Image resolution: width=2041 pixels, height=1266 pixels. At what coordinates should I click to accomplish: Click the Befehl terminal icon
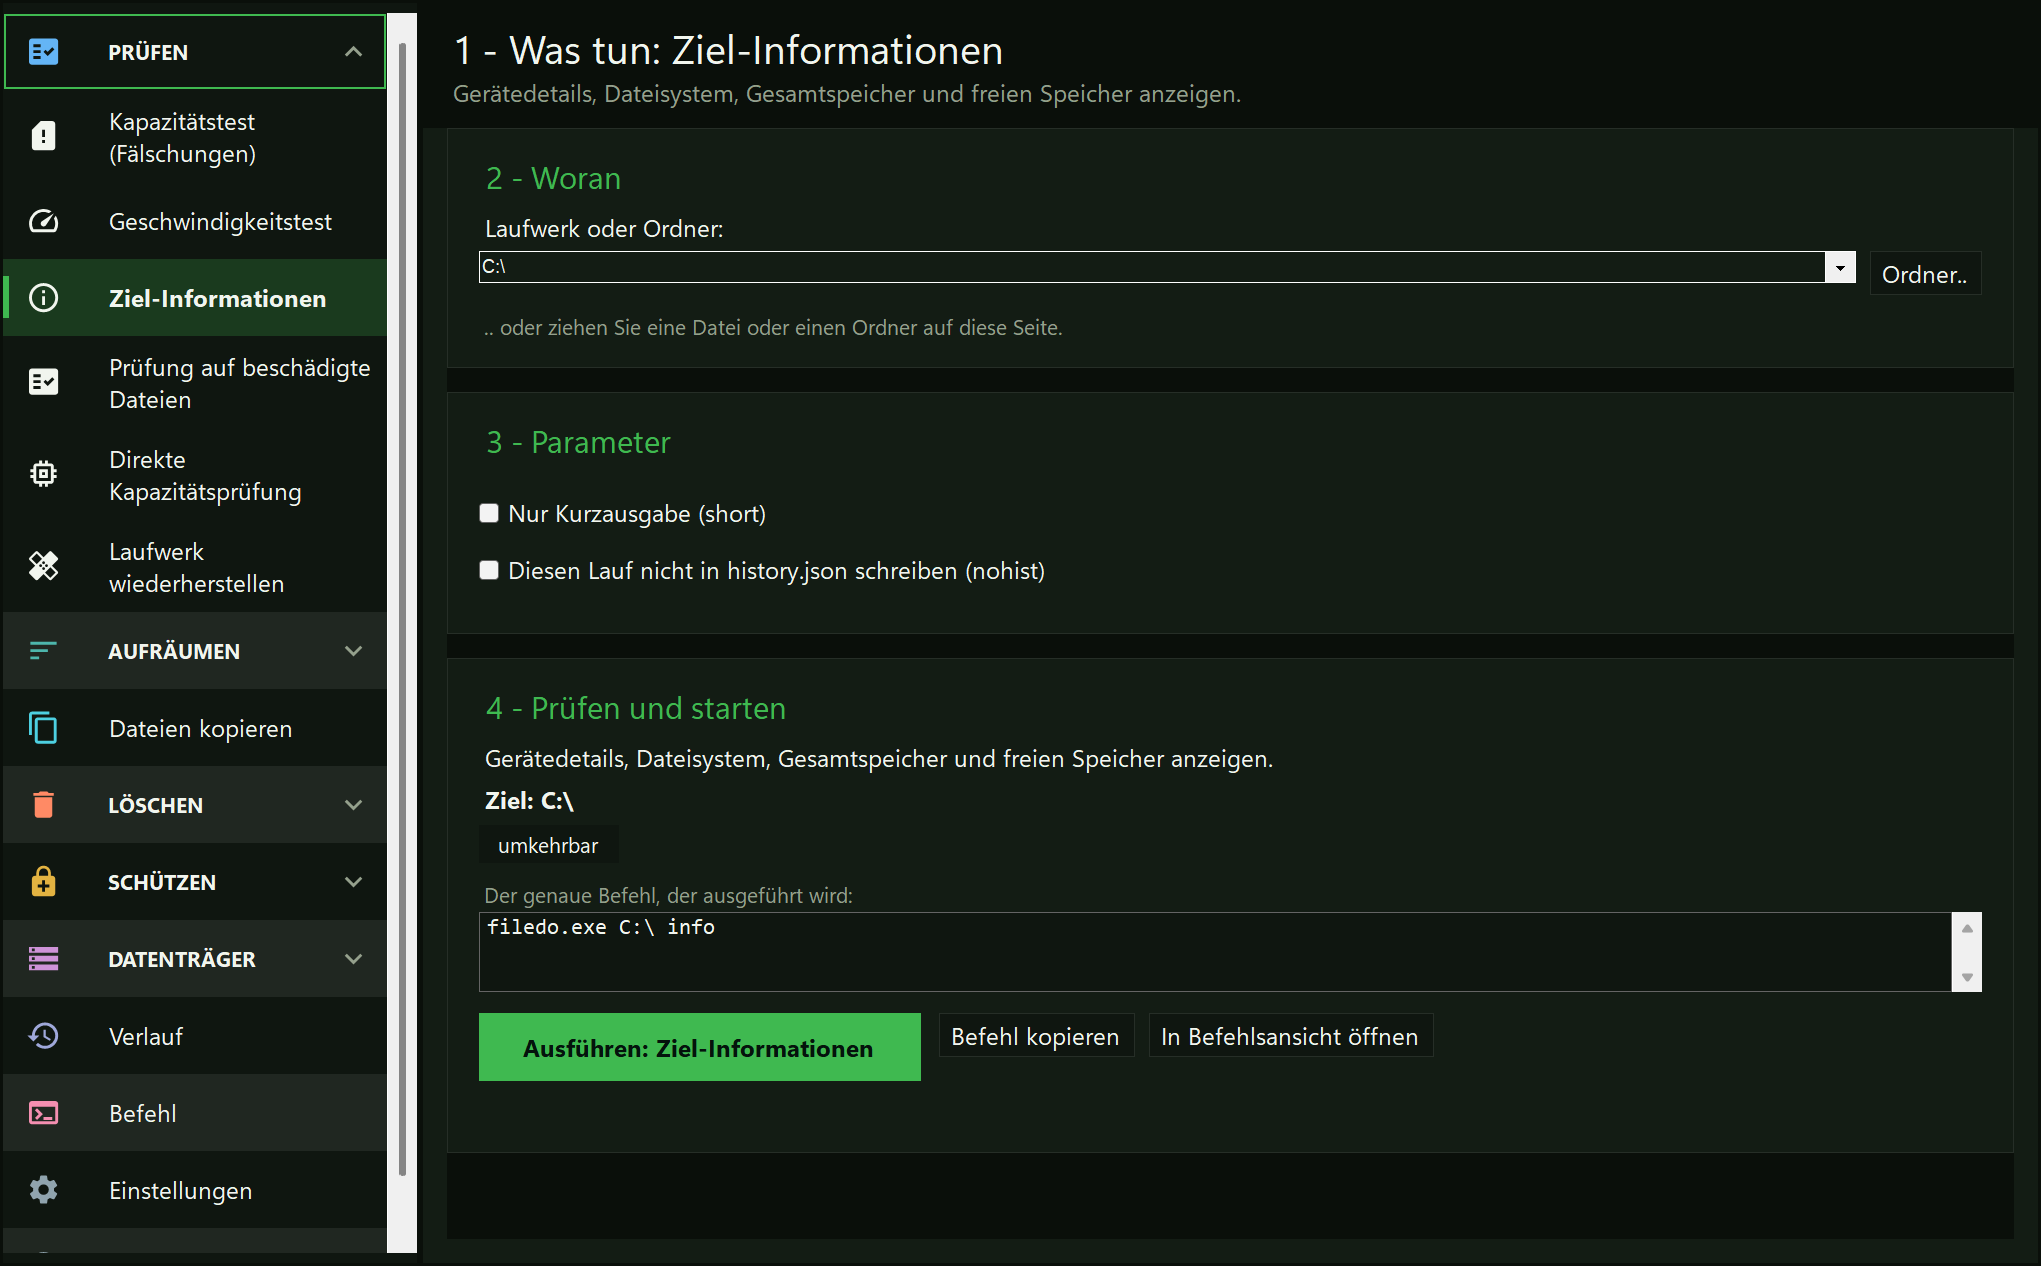[43, 1113]
